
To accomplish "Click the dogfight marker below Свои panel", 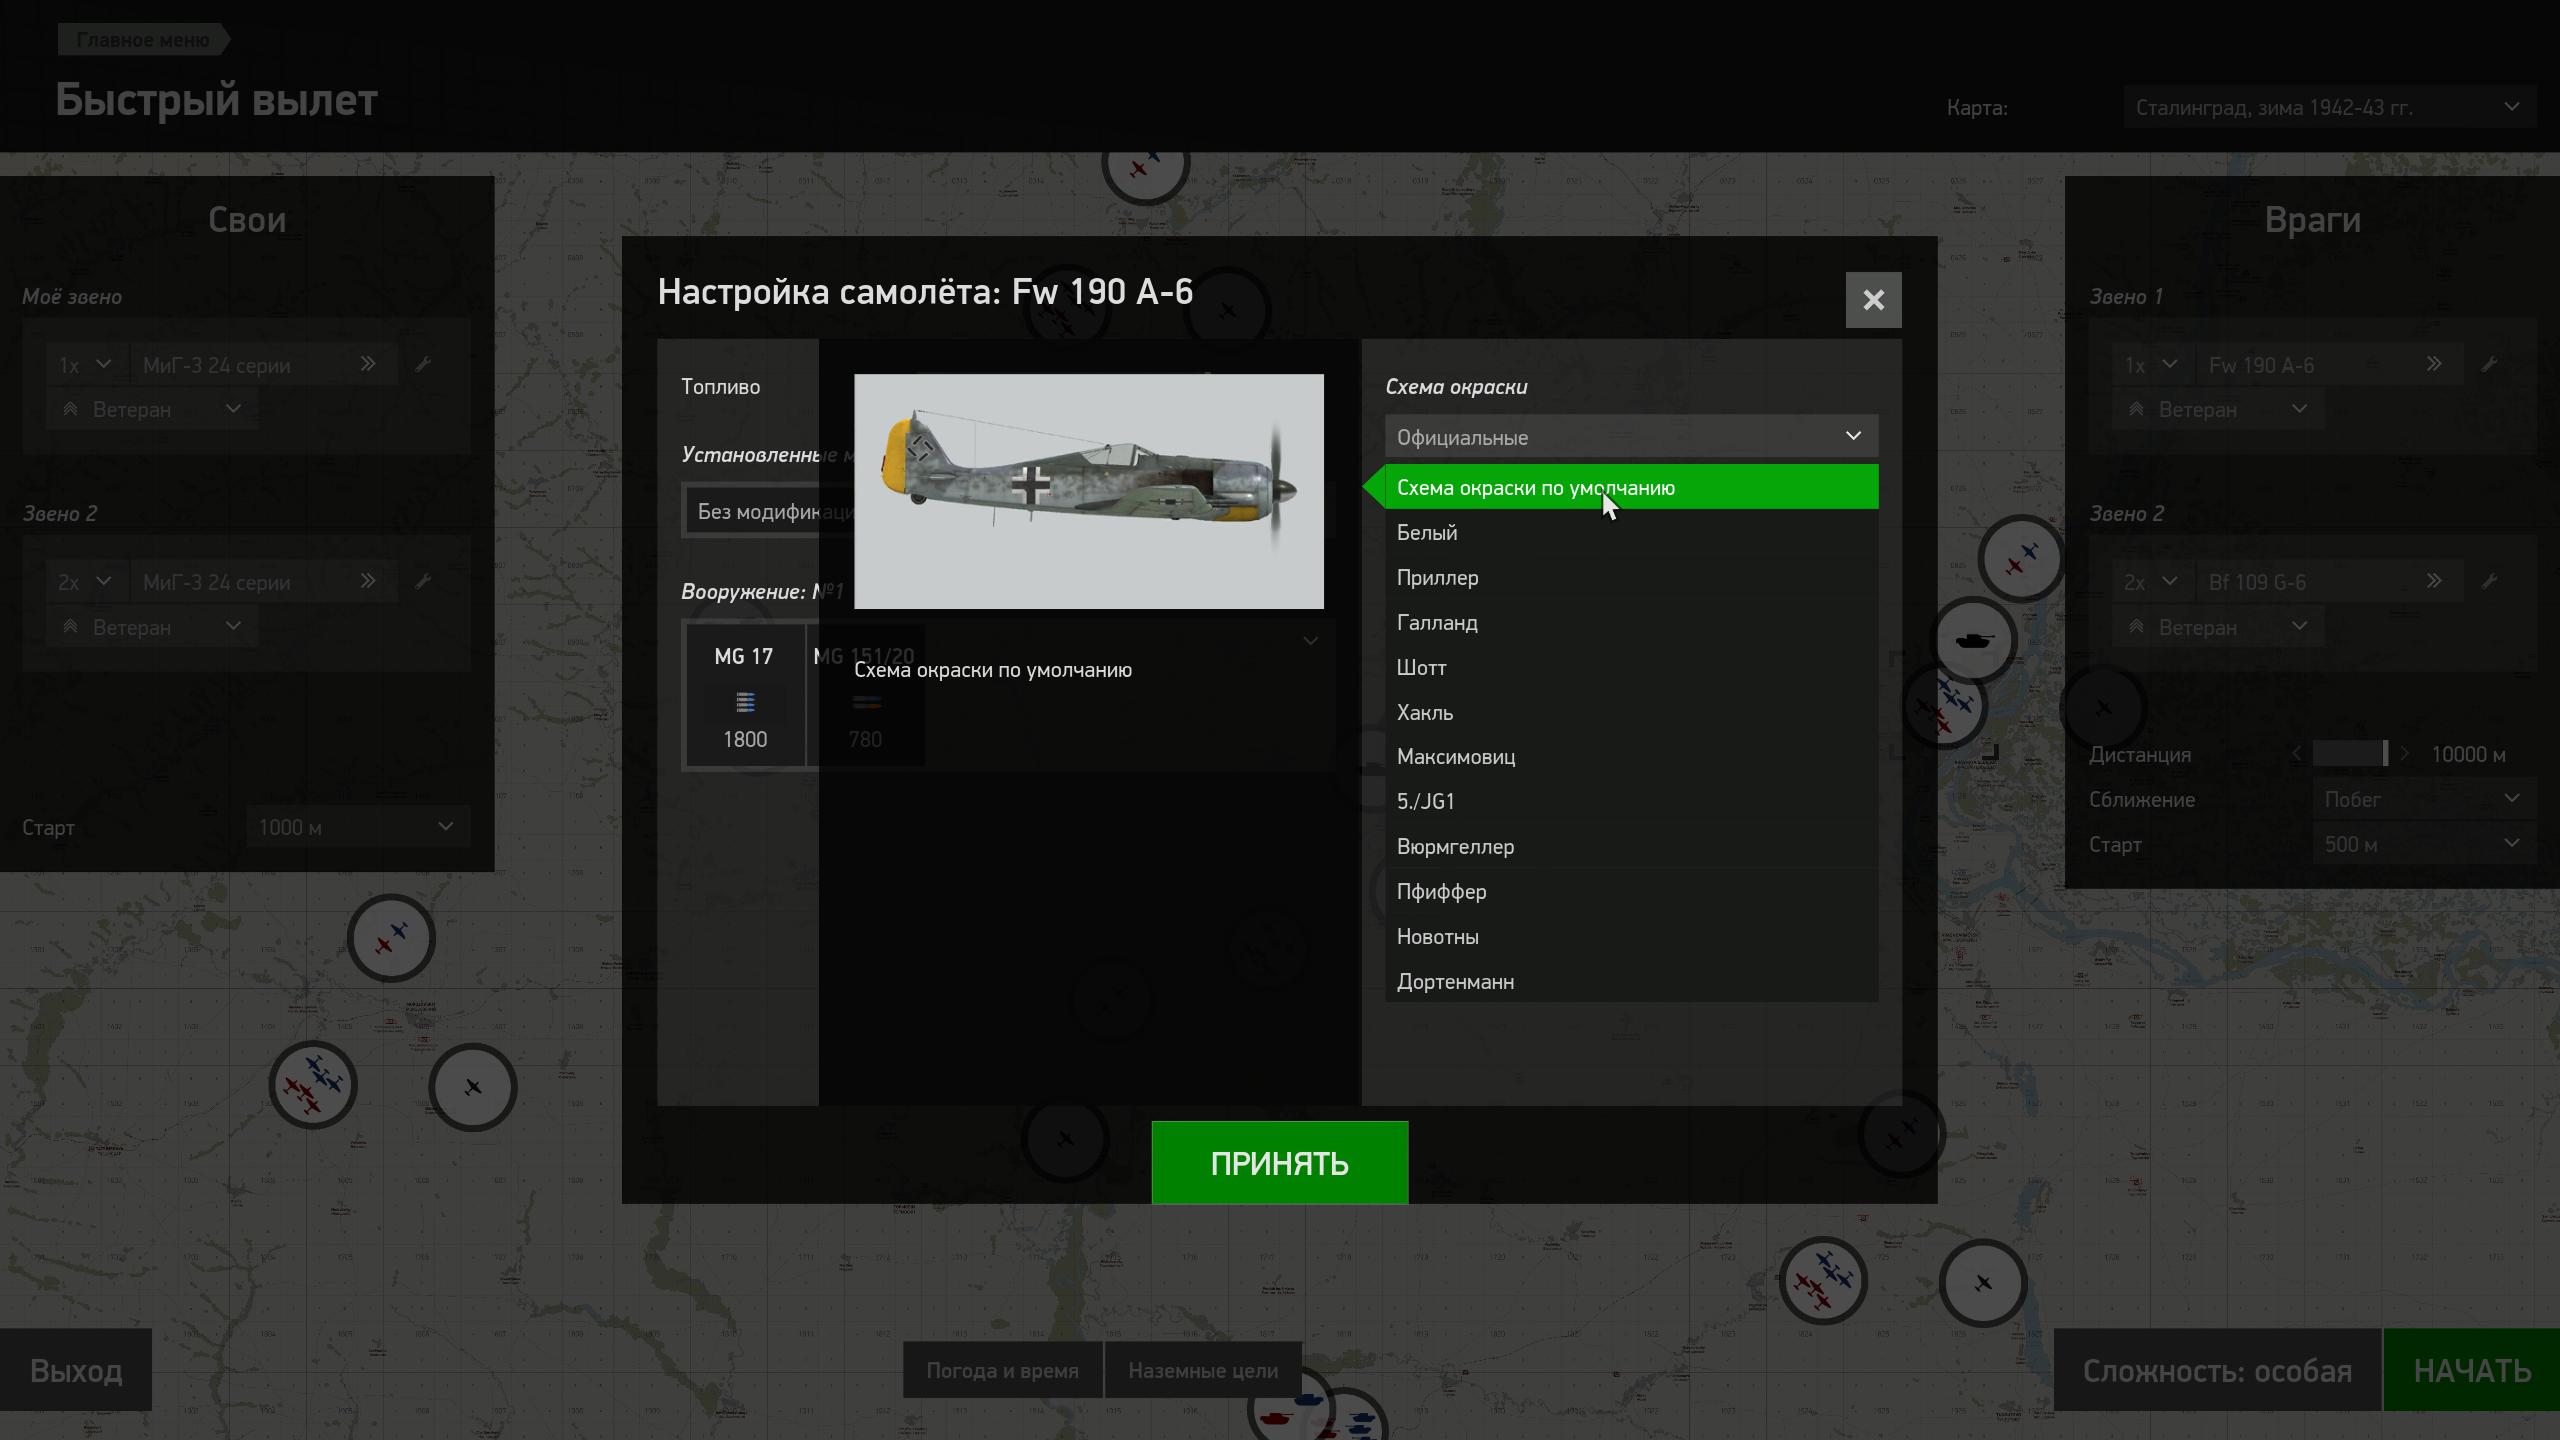I will coord(391,938).
